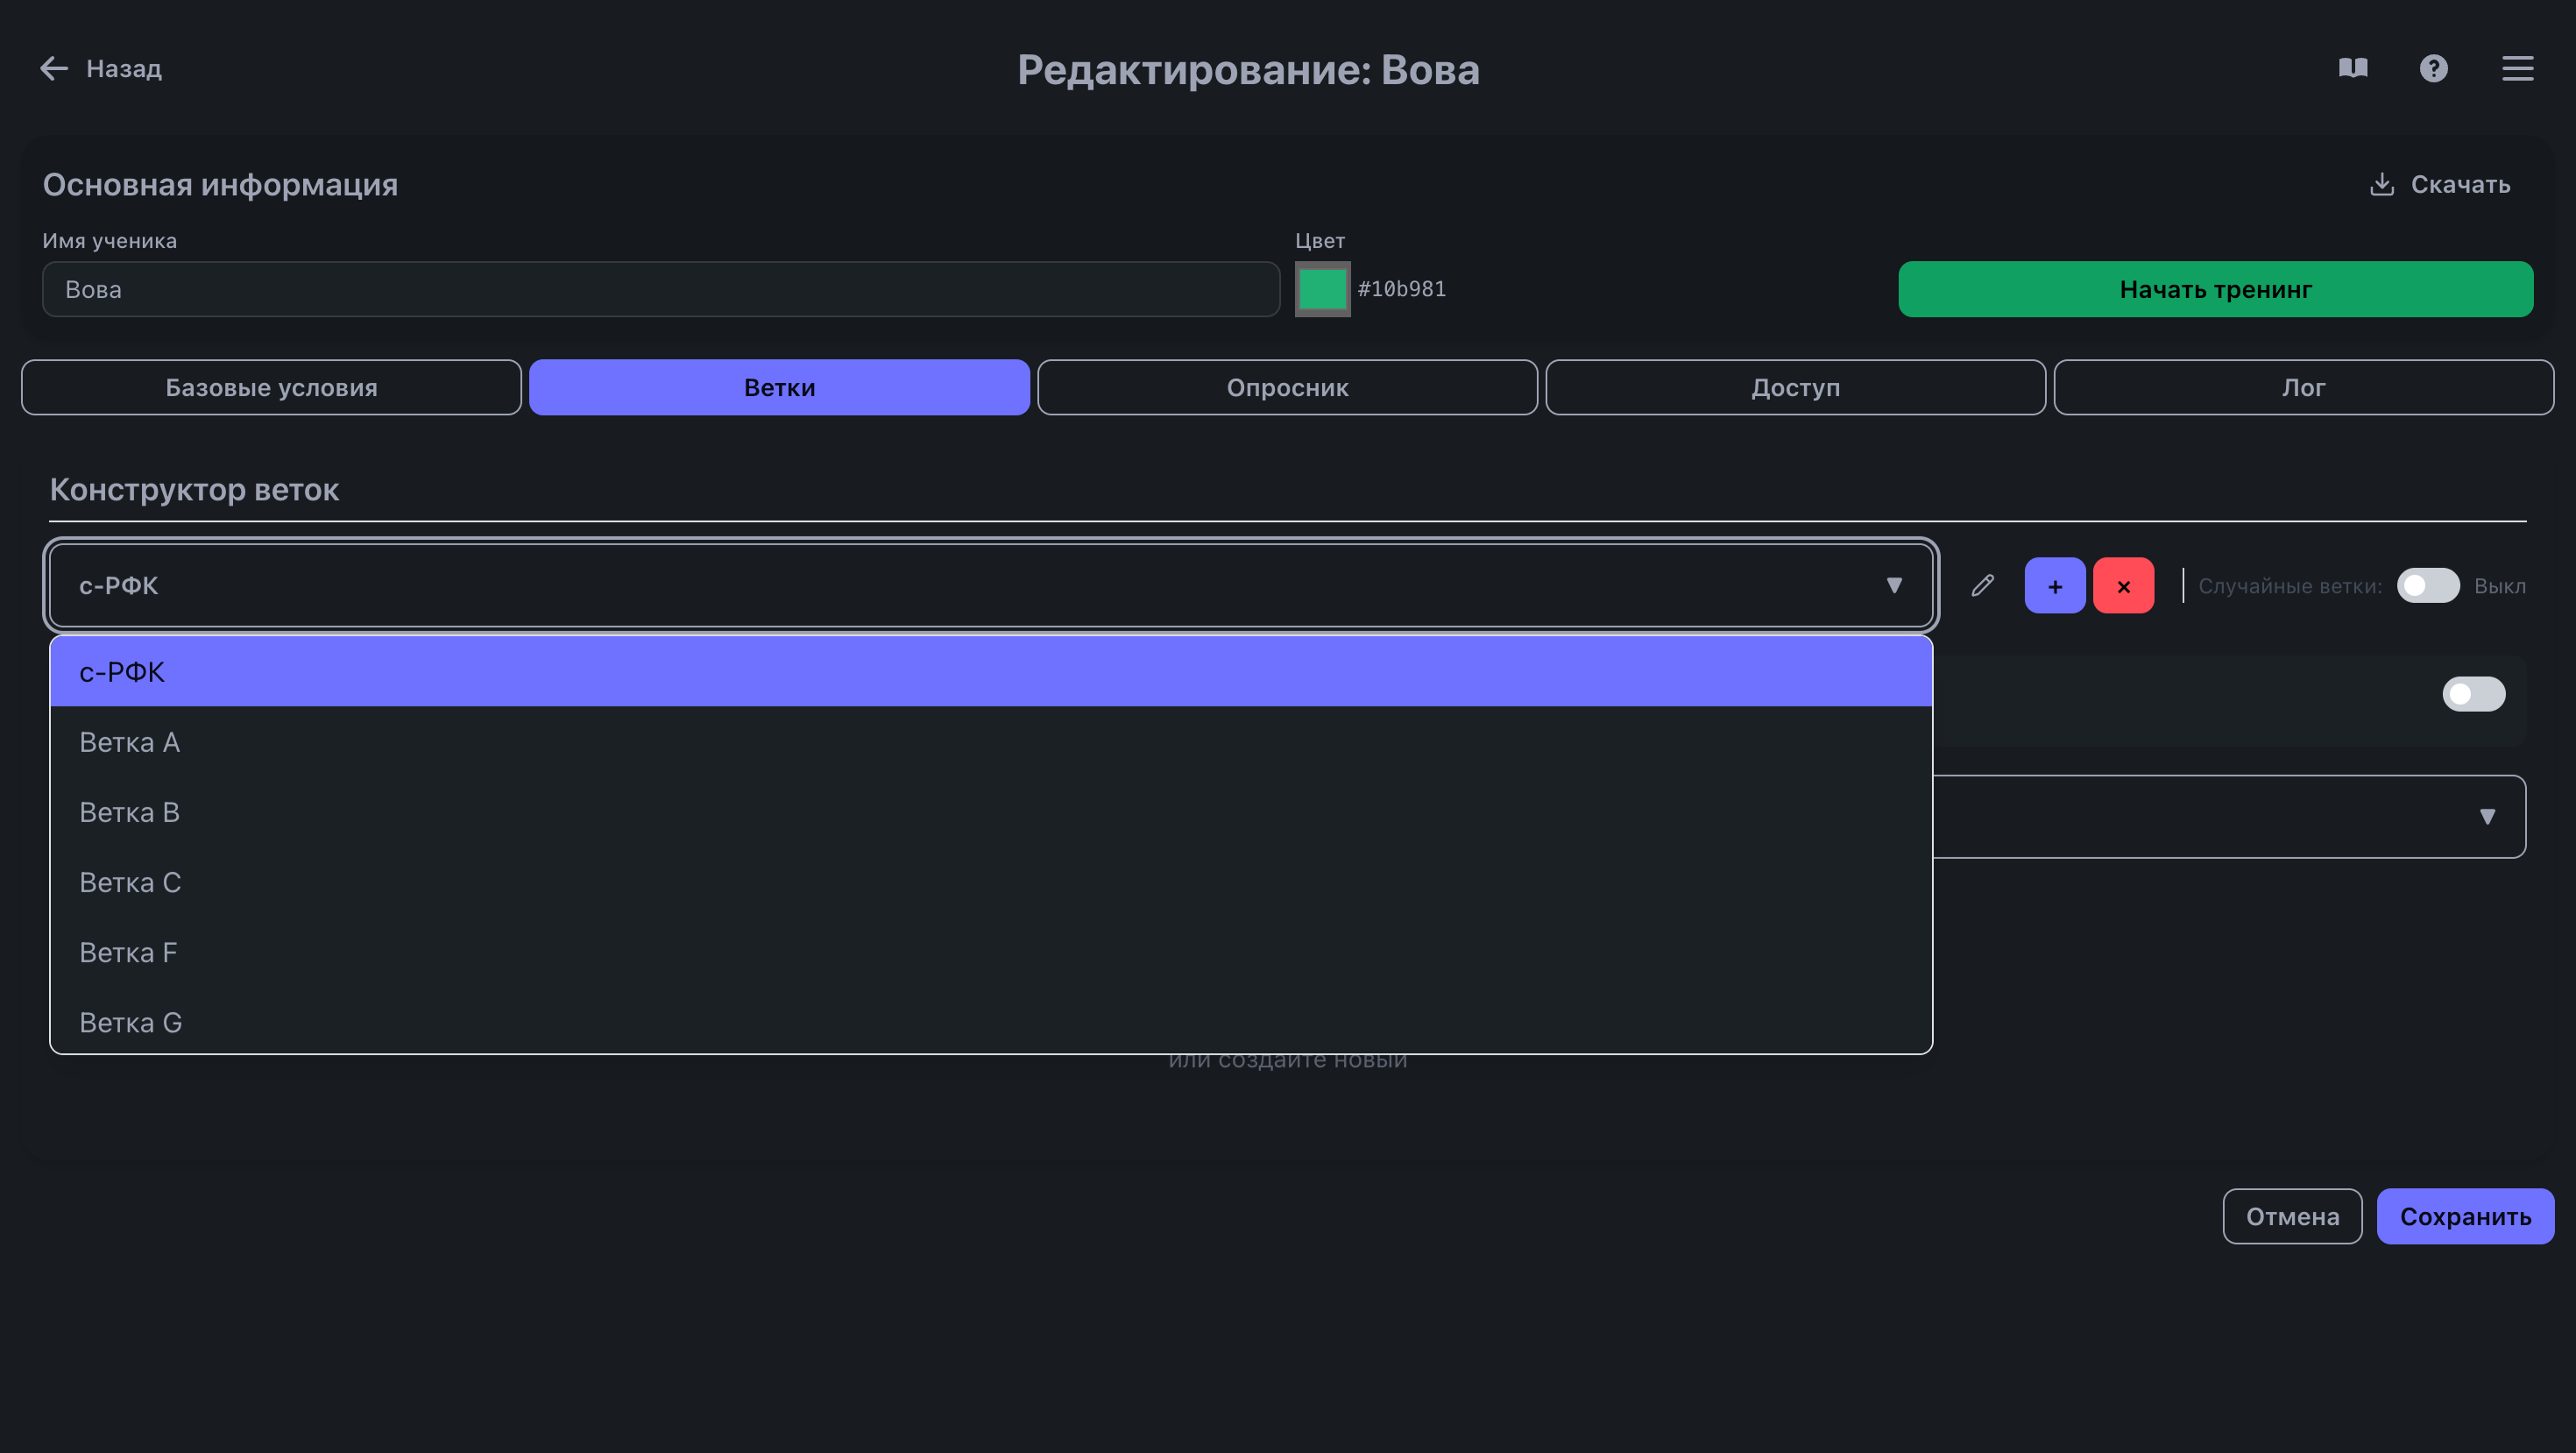Expand the lower right dropdown arrow

coord(2487,817)
